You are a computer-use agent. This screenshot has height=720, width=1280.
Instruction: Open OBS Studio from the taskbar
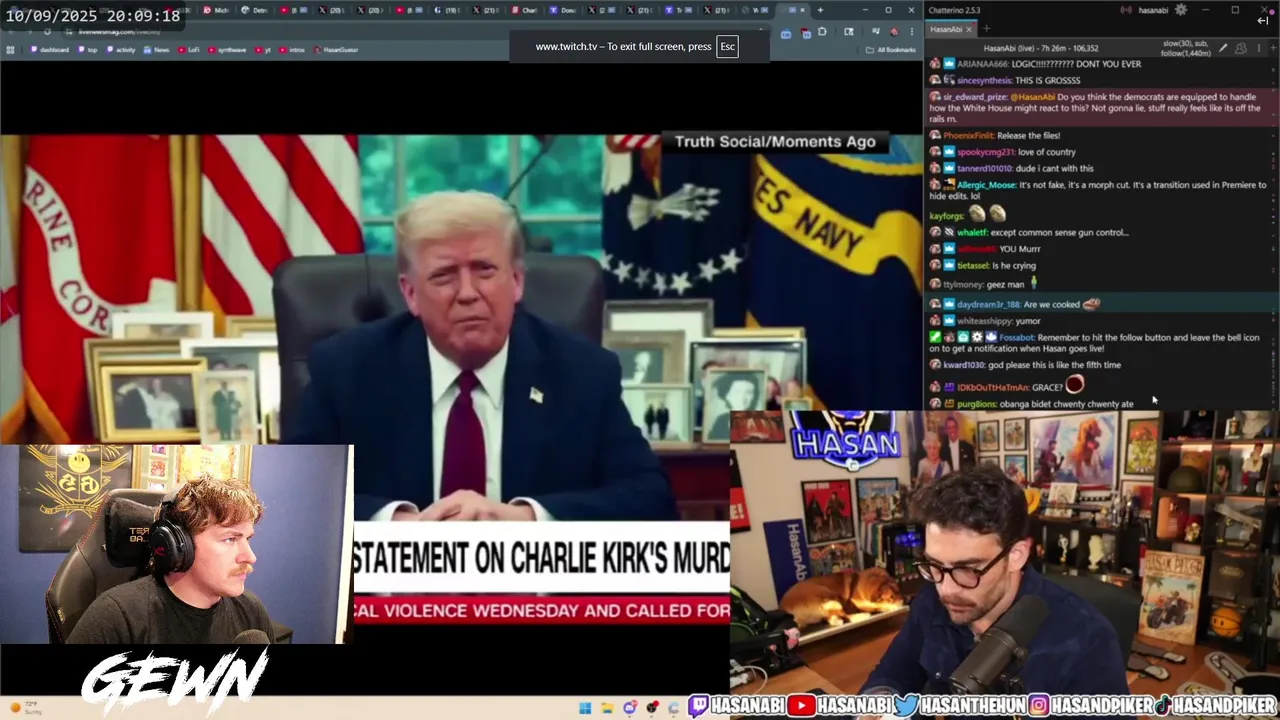click(652, 708)
